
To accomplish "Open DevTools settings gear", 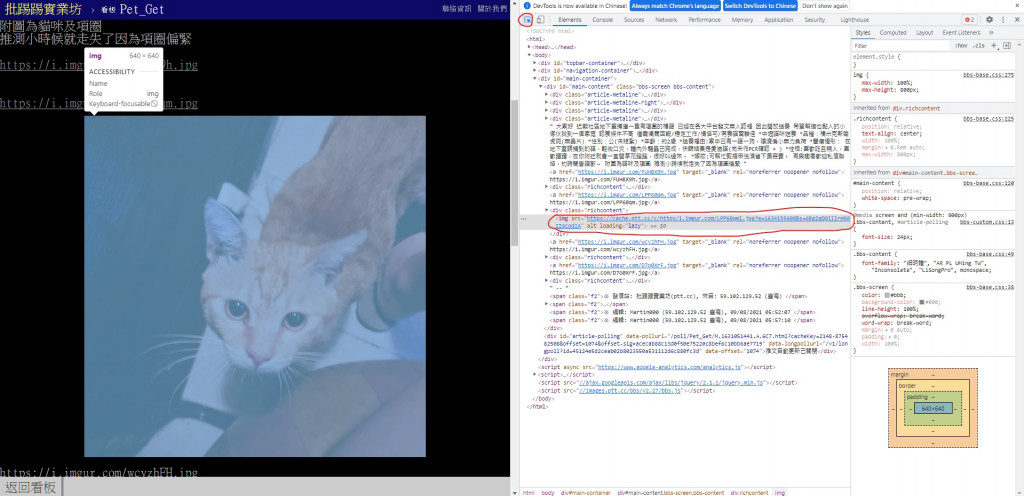I will 989,20.
